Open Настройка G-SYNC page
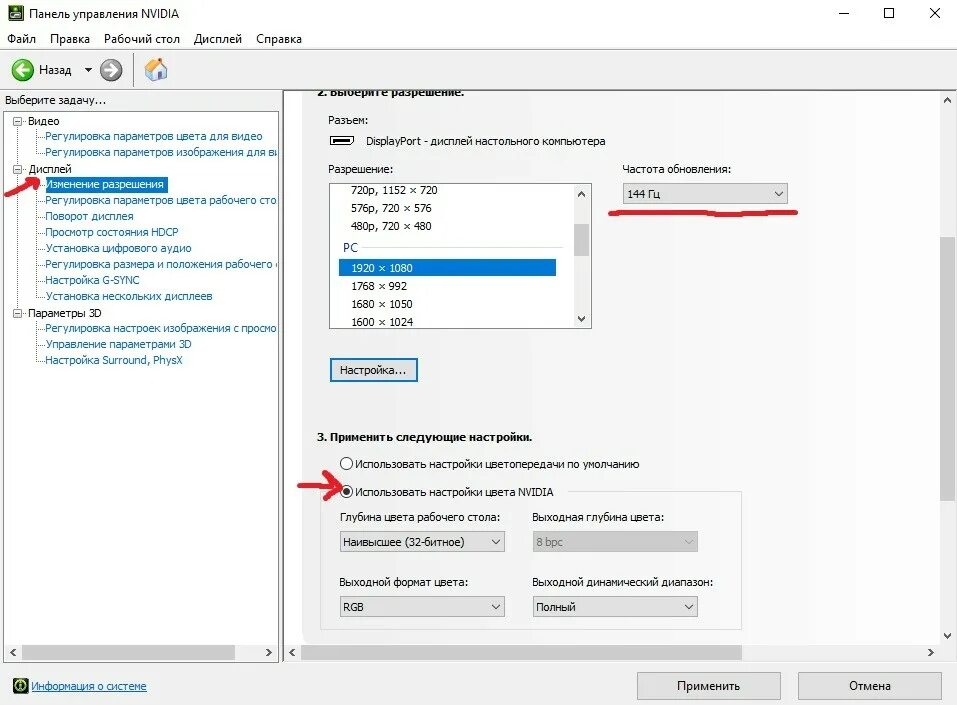 [92, 280]
